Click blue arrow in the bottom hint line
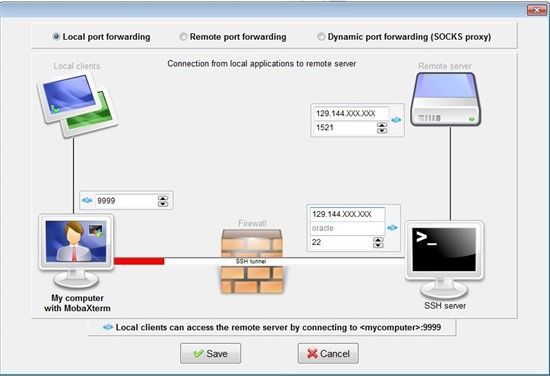 [108, 327]
